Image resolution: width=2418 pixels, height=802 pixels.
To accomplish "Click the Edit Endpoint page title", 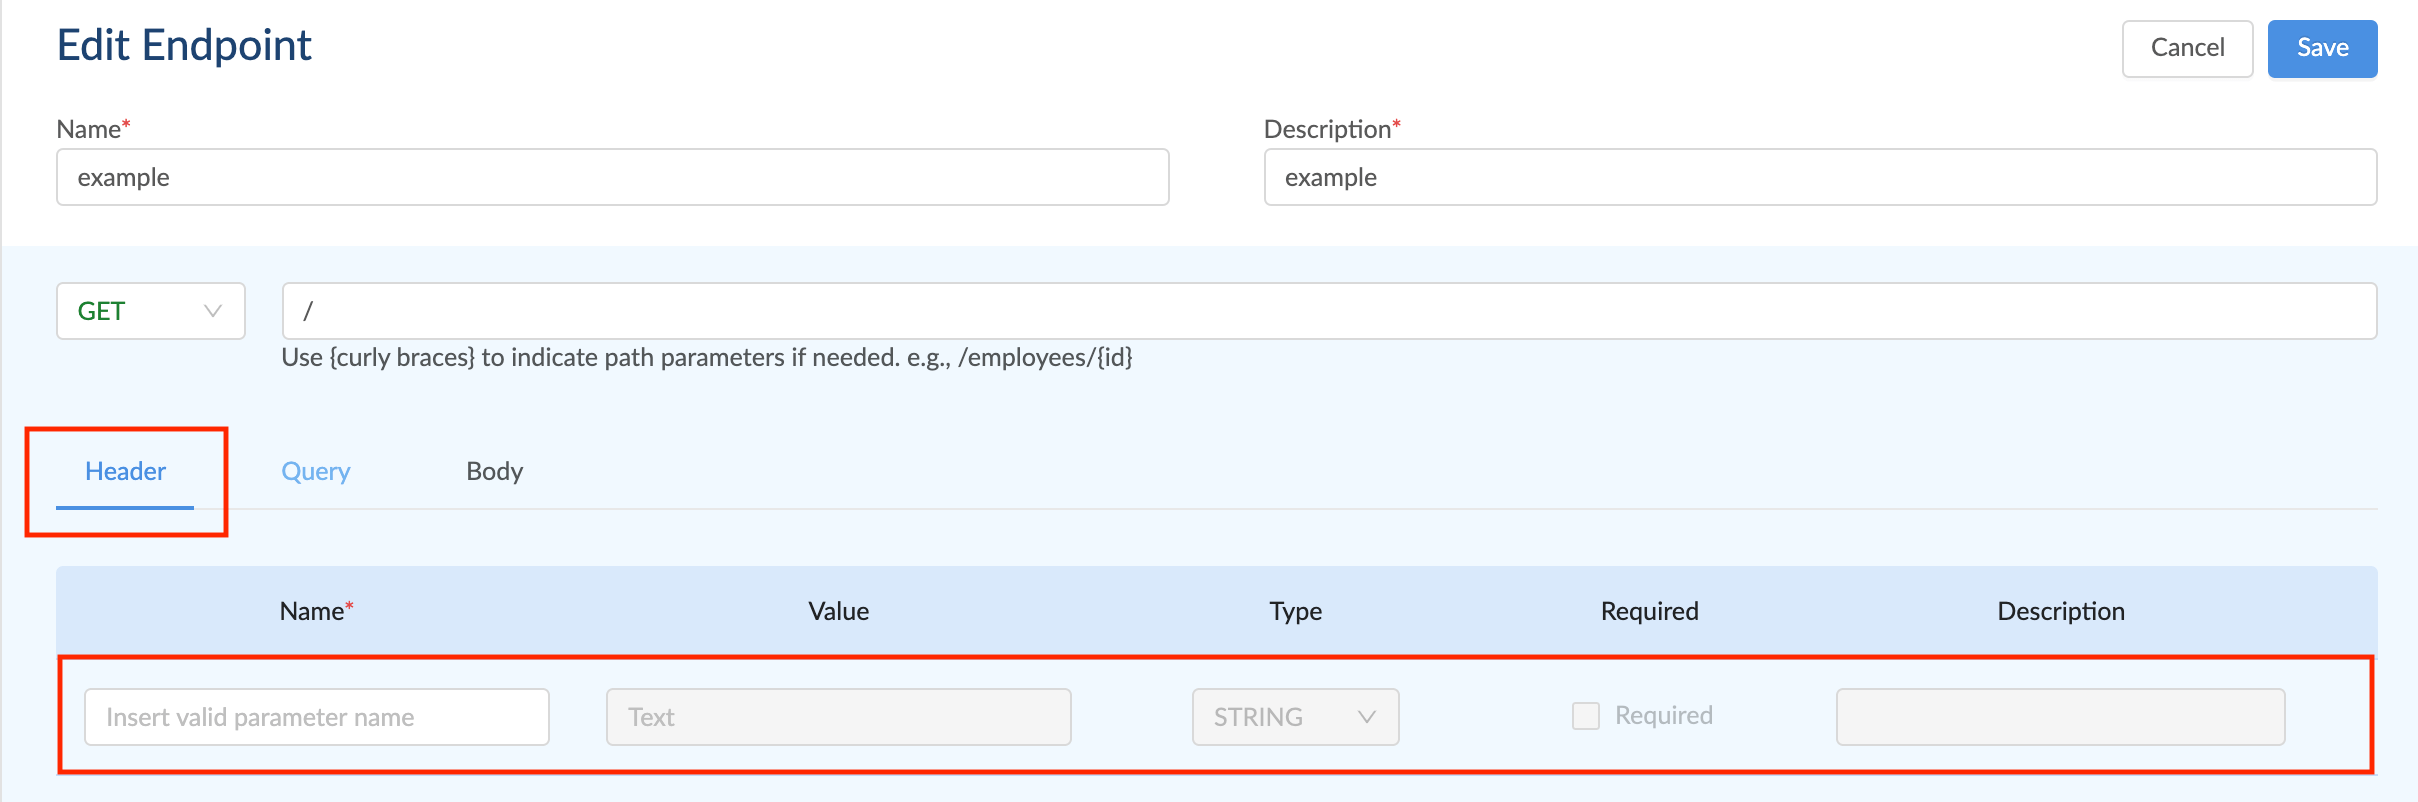I will 184,46.
